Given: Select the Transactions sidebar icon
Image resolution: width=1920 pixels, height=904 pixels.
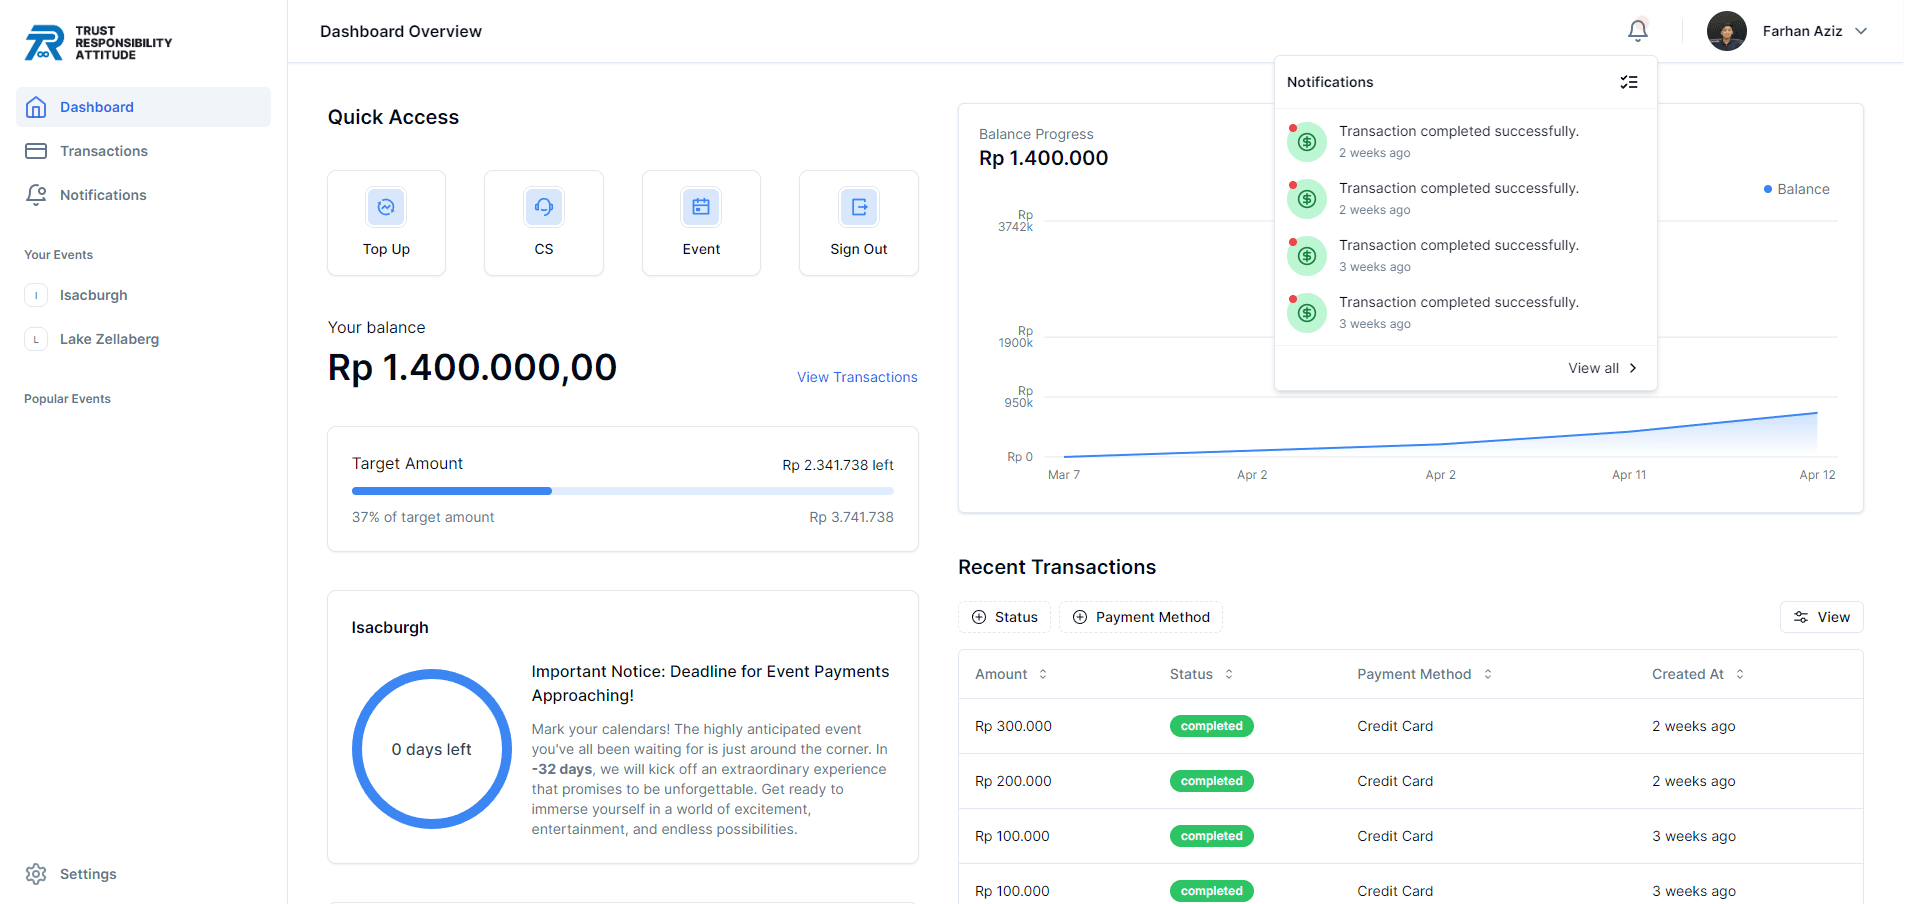Looking at the screenshot, I should coord(36,150).
